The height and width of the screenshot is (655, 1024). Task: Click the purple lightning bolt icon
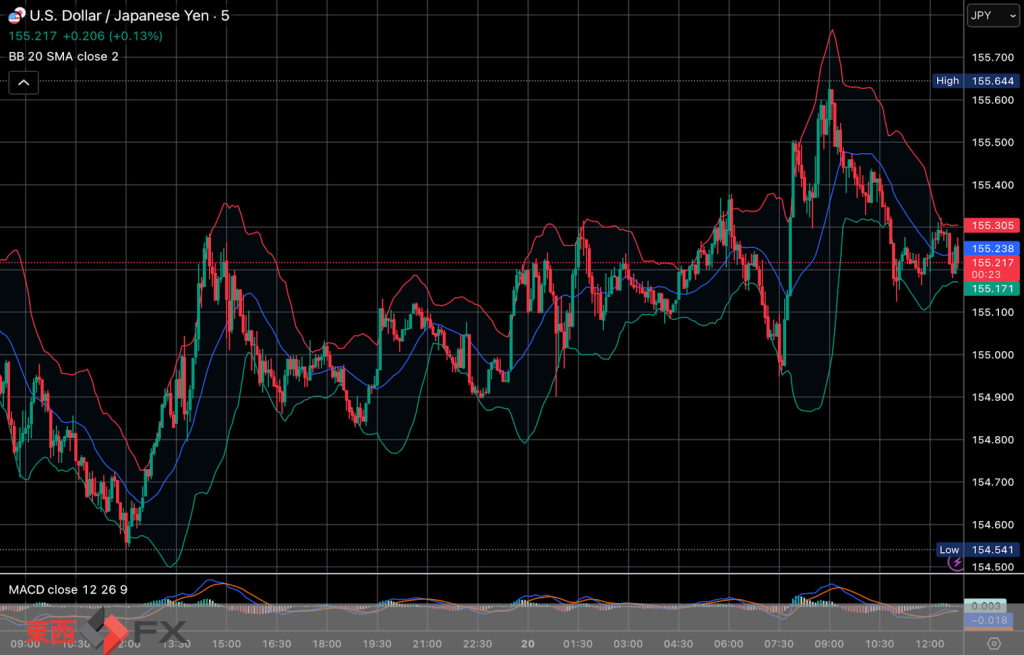pyautogui.click(x=955, y=564)
